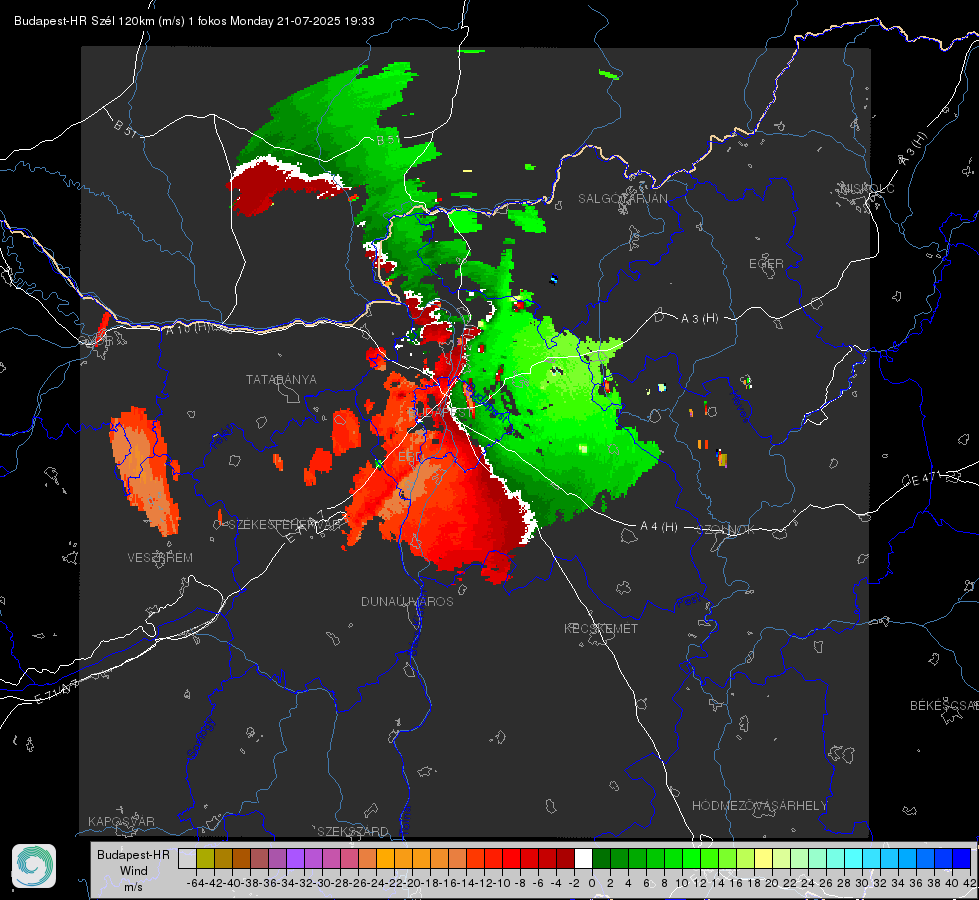
Task: Click the cyan swatch for 28 to 30 m/s
Action: tap(854, 859)
